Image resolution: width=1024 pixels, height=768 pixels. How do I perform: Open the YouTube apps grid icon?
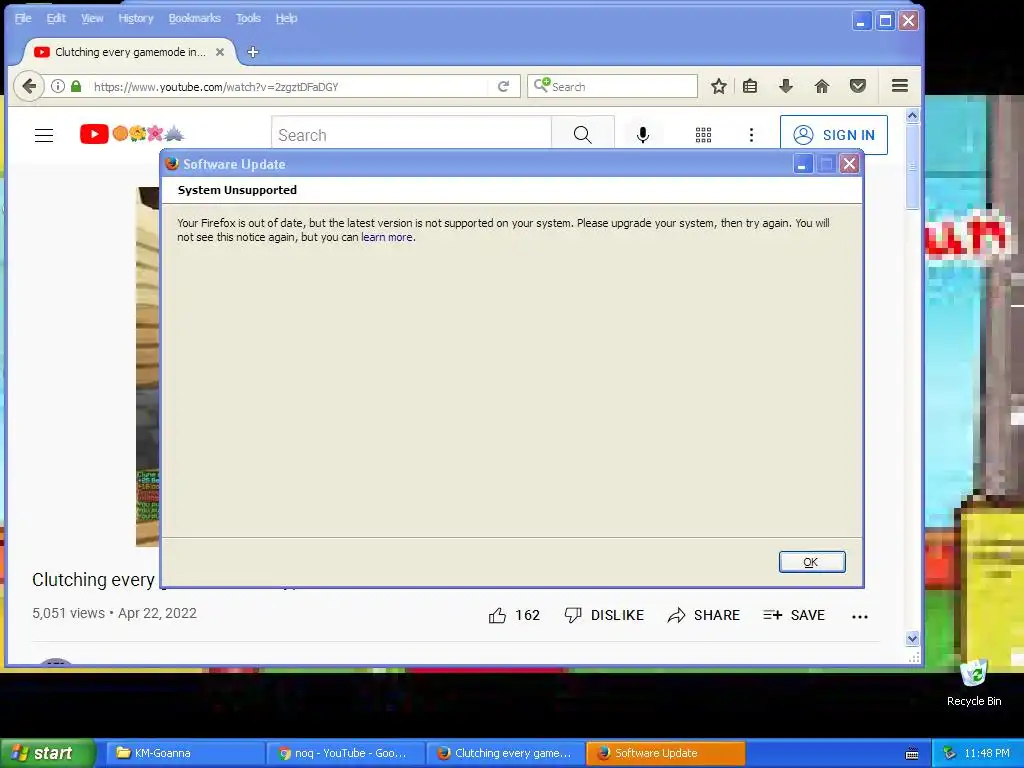click(703, 135)
